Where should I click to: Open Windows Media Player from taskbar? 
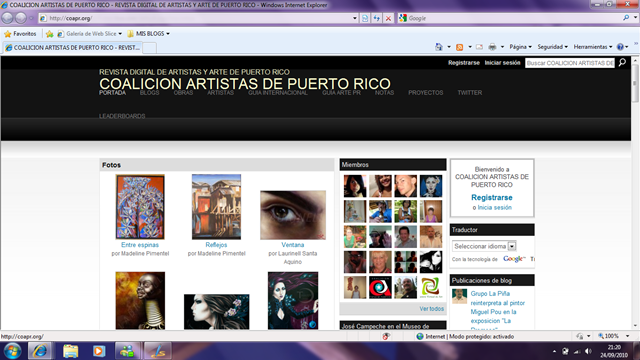98,351
